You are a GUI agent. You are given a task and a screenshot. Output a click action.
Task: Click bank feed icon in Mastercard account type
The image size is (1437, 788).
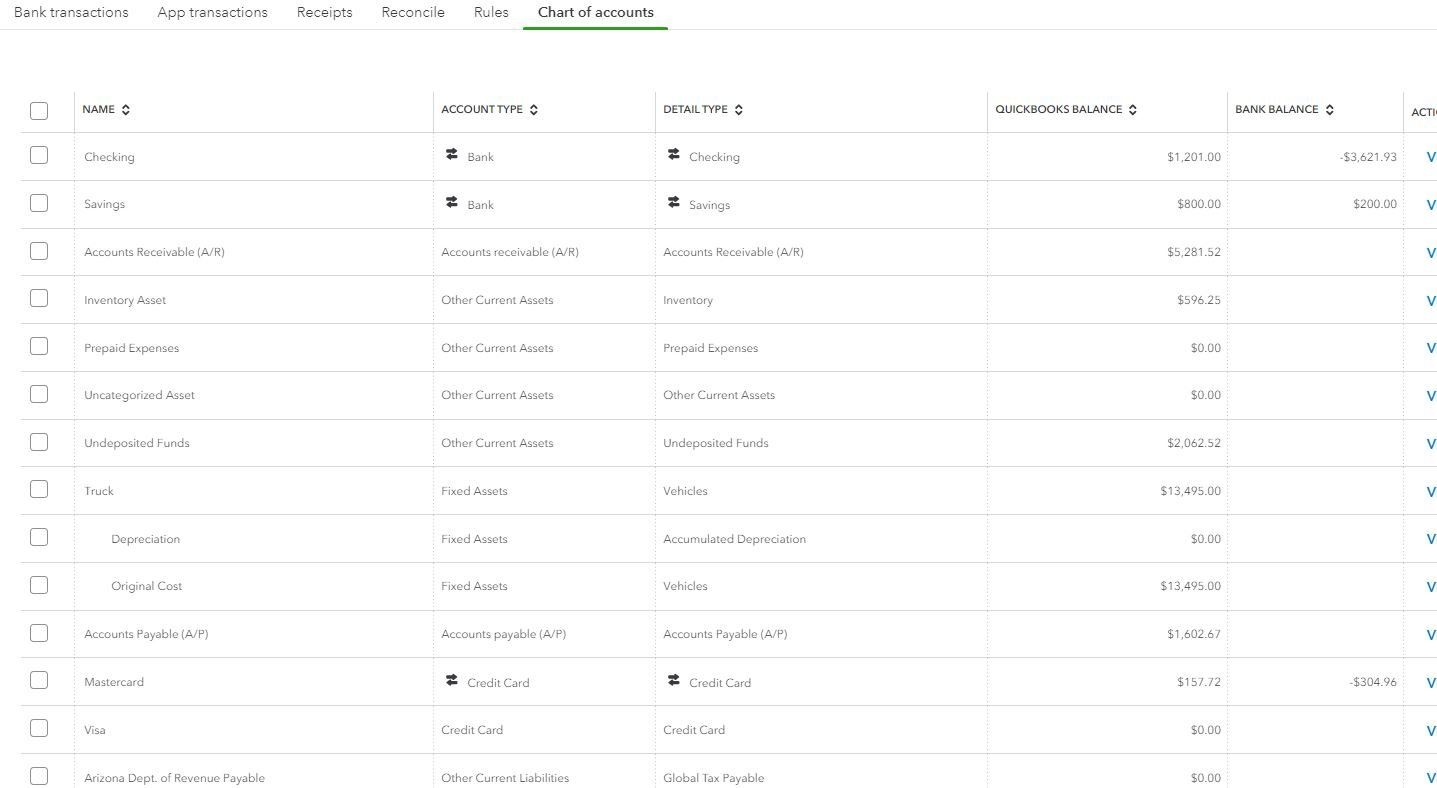[452, 681]
